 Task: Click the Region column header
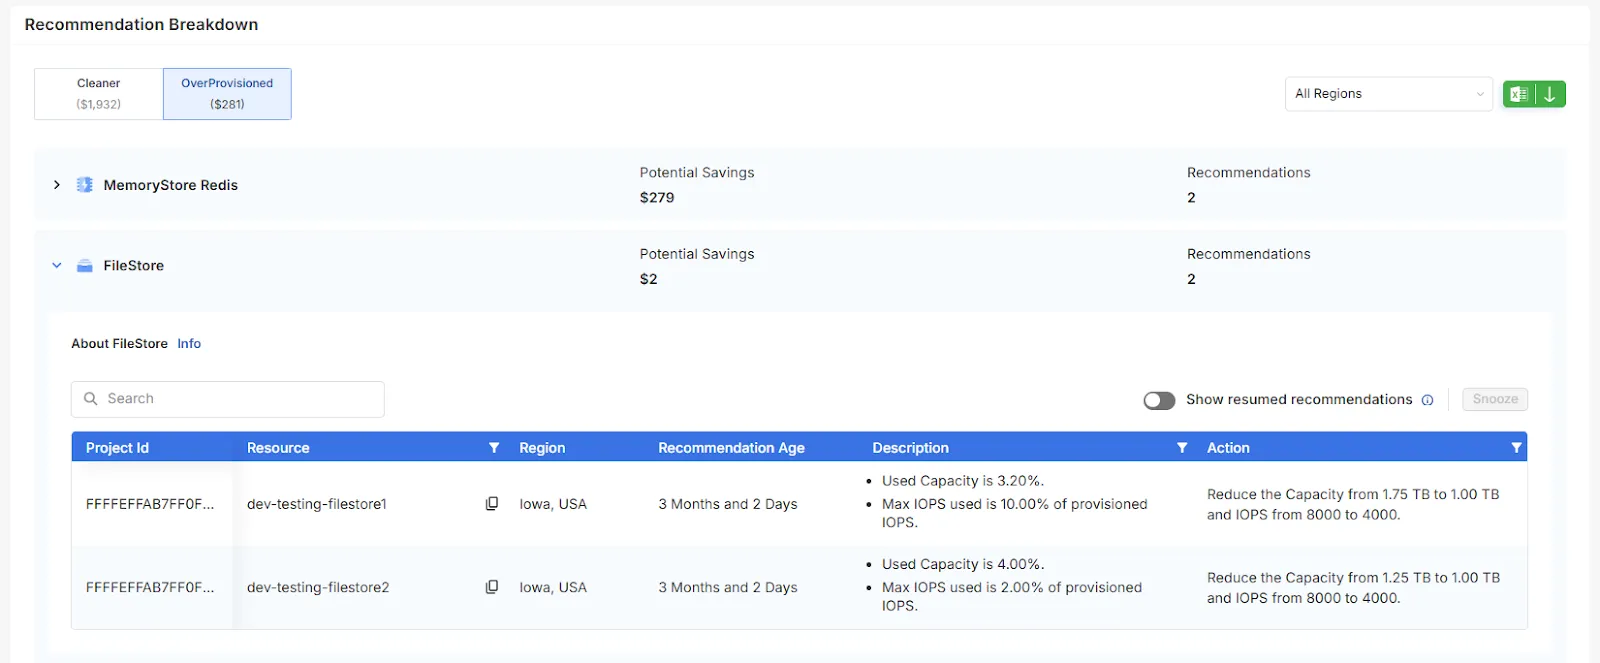(x=542, y=448)
